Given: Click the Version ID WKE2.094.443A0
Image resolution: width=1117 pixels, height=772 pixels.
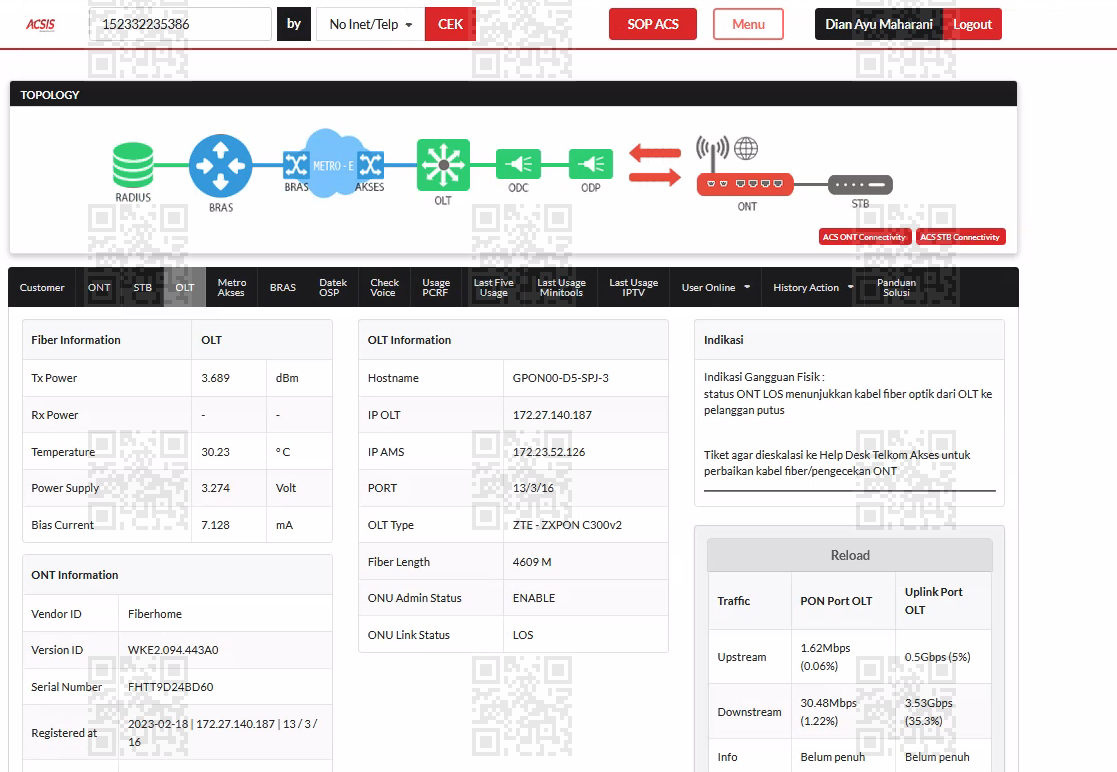Looking at the screenshot, I should [x=173, y=650].
